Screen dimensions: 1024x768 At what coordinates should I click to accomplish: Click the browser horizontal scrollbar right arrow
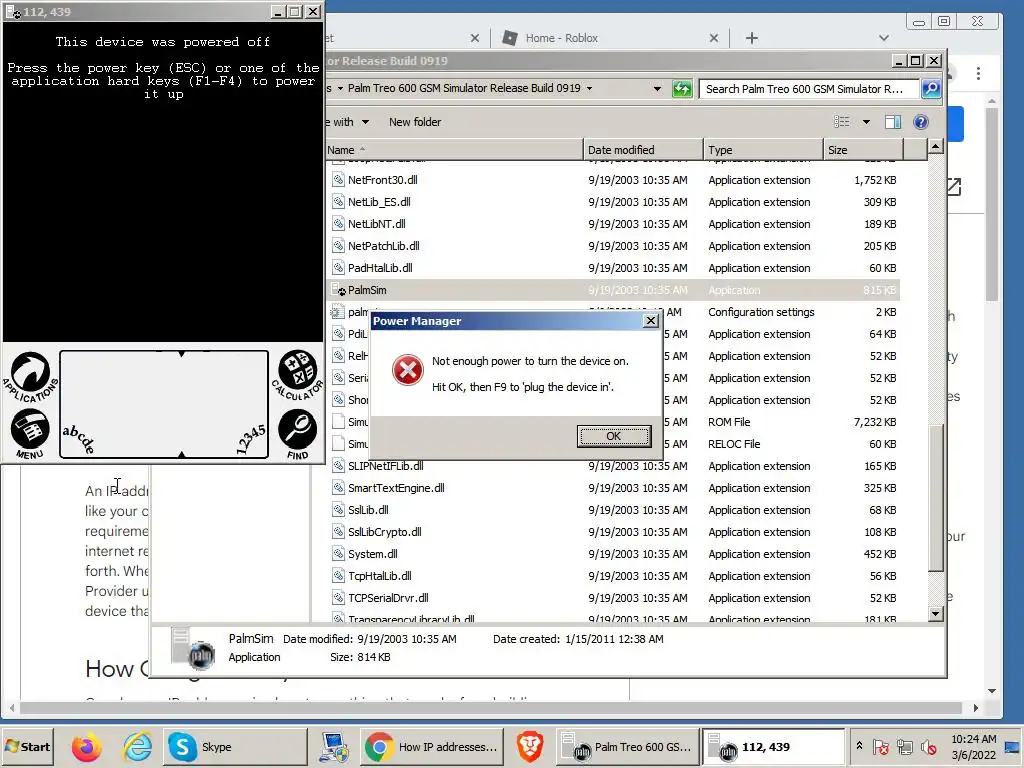point(976,708)
